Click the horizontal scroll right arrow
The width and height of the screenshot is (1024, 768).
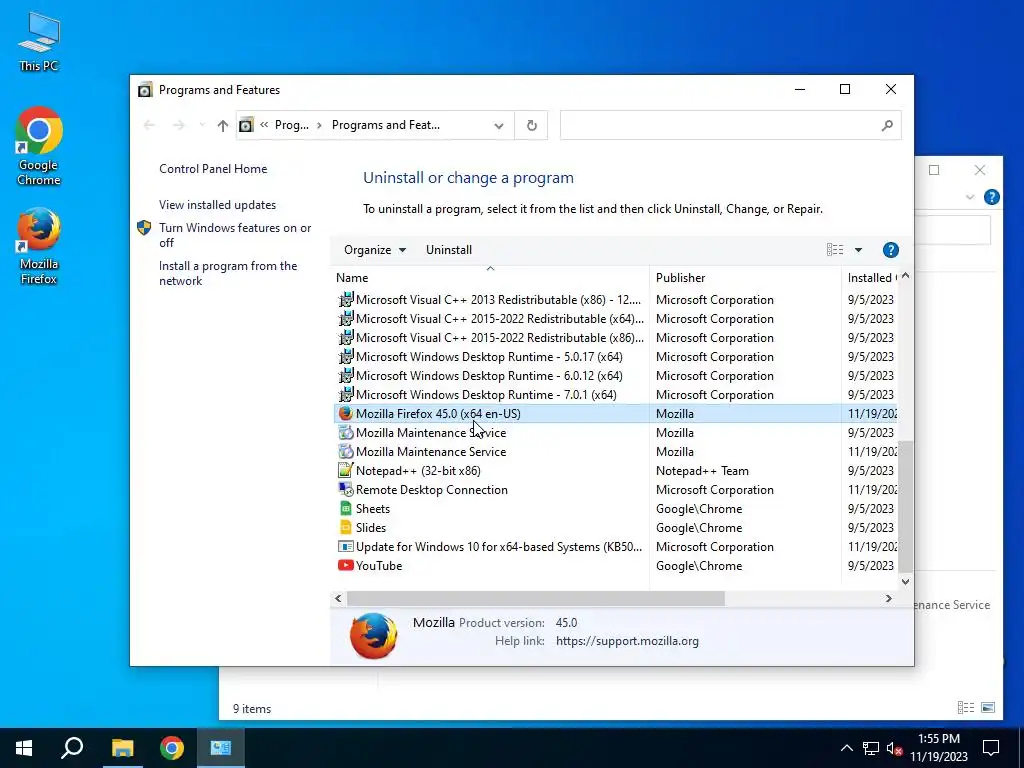click(x=888, y=598)
